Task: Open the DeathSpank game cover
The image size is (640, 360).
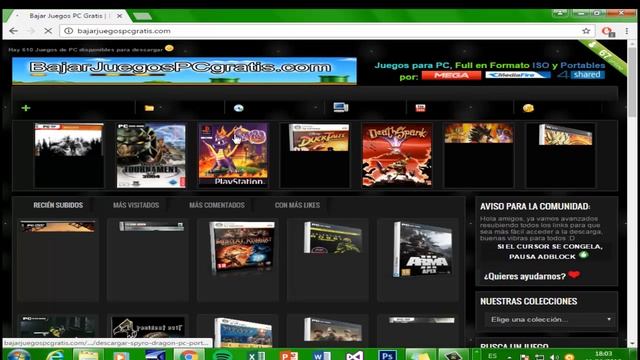Action: (x=397, y=155)
